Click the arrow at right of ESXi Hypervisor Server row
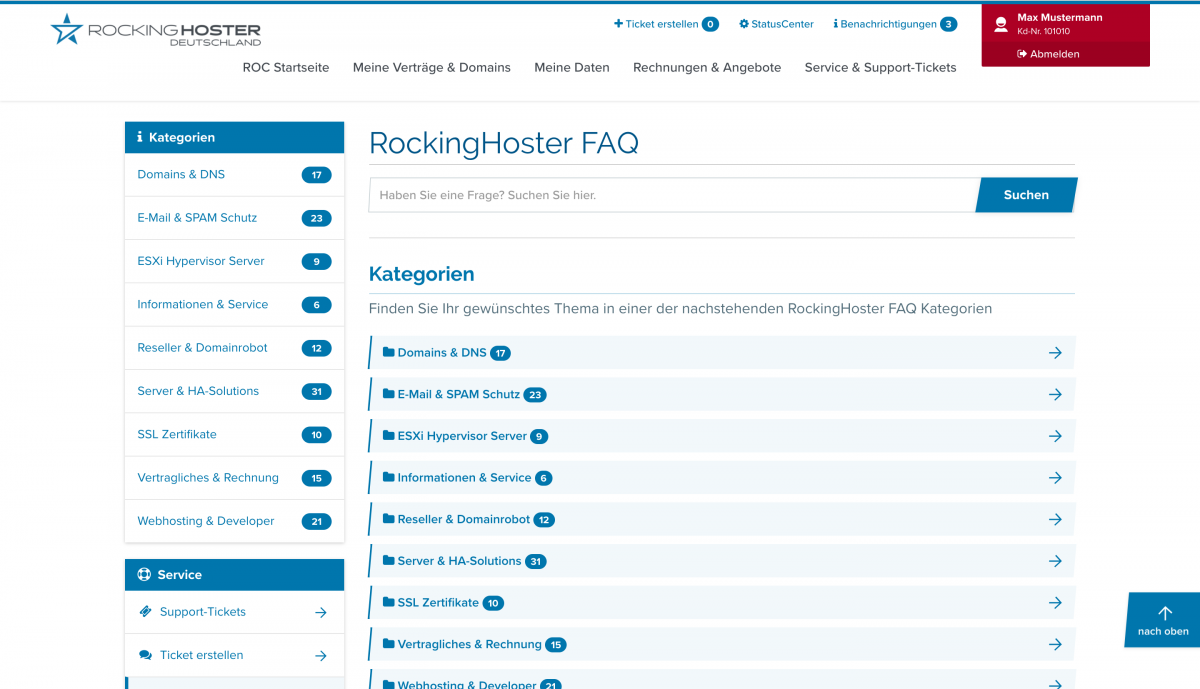The height and width of the screenshot is (689, 1200). point(1055,436)
